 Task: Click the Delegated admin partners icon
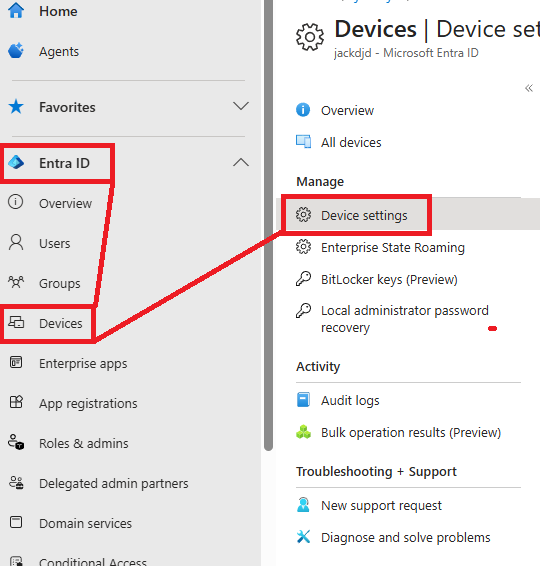click(16, 483)
